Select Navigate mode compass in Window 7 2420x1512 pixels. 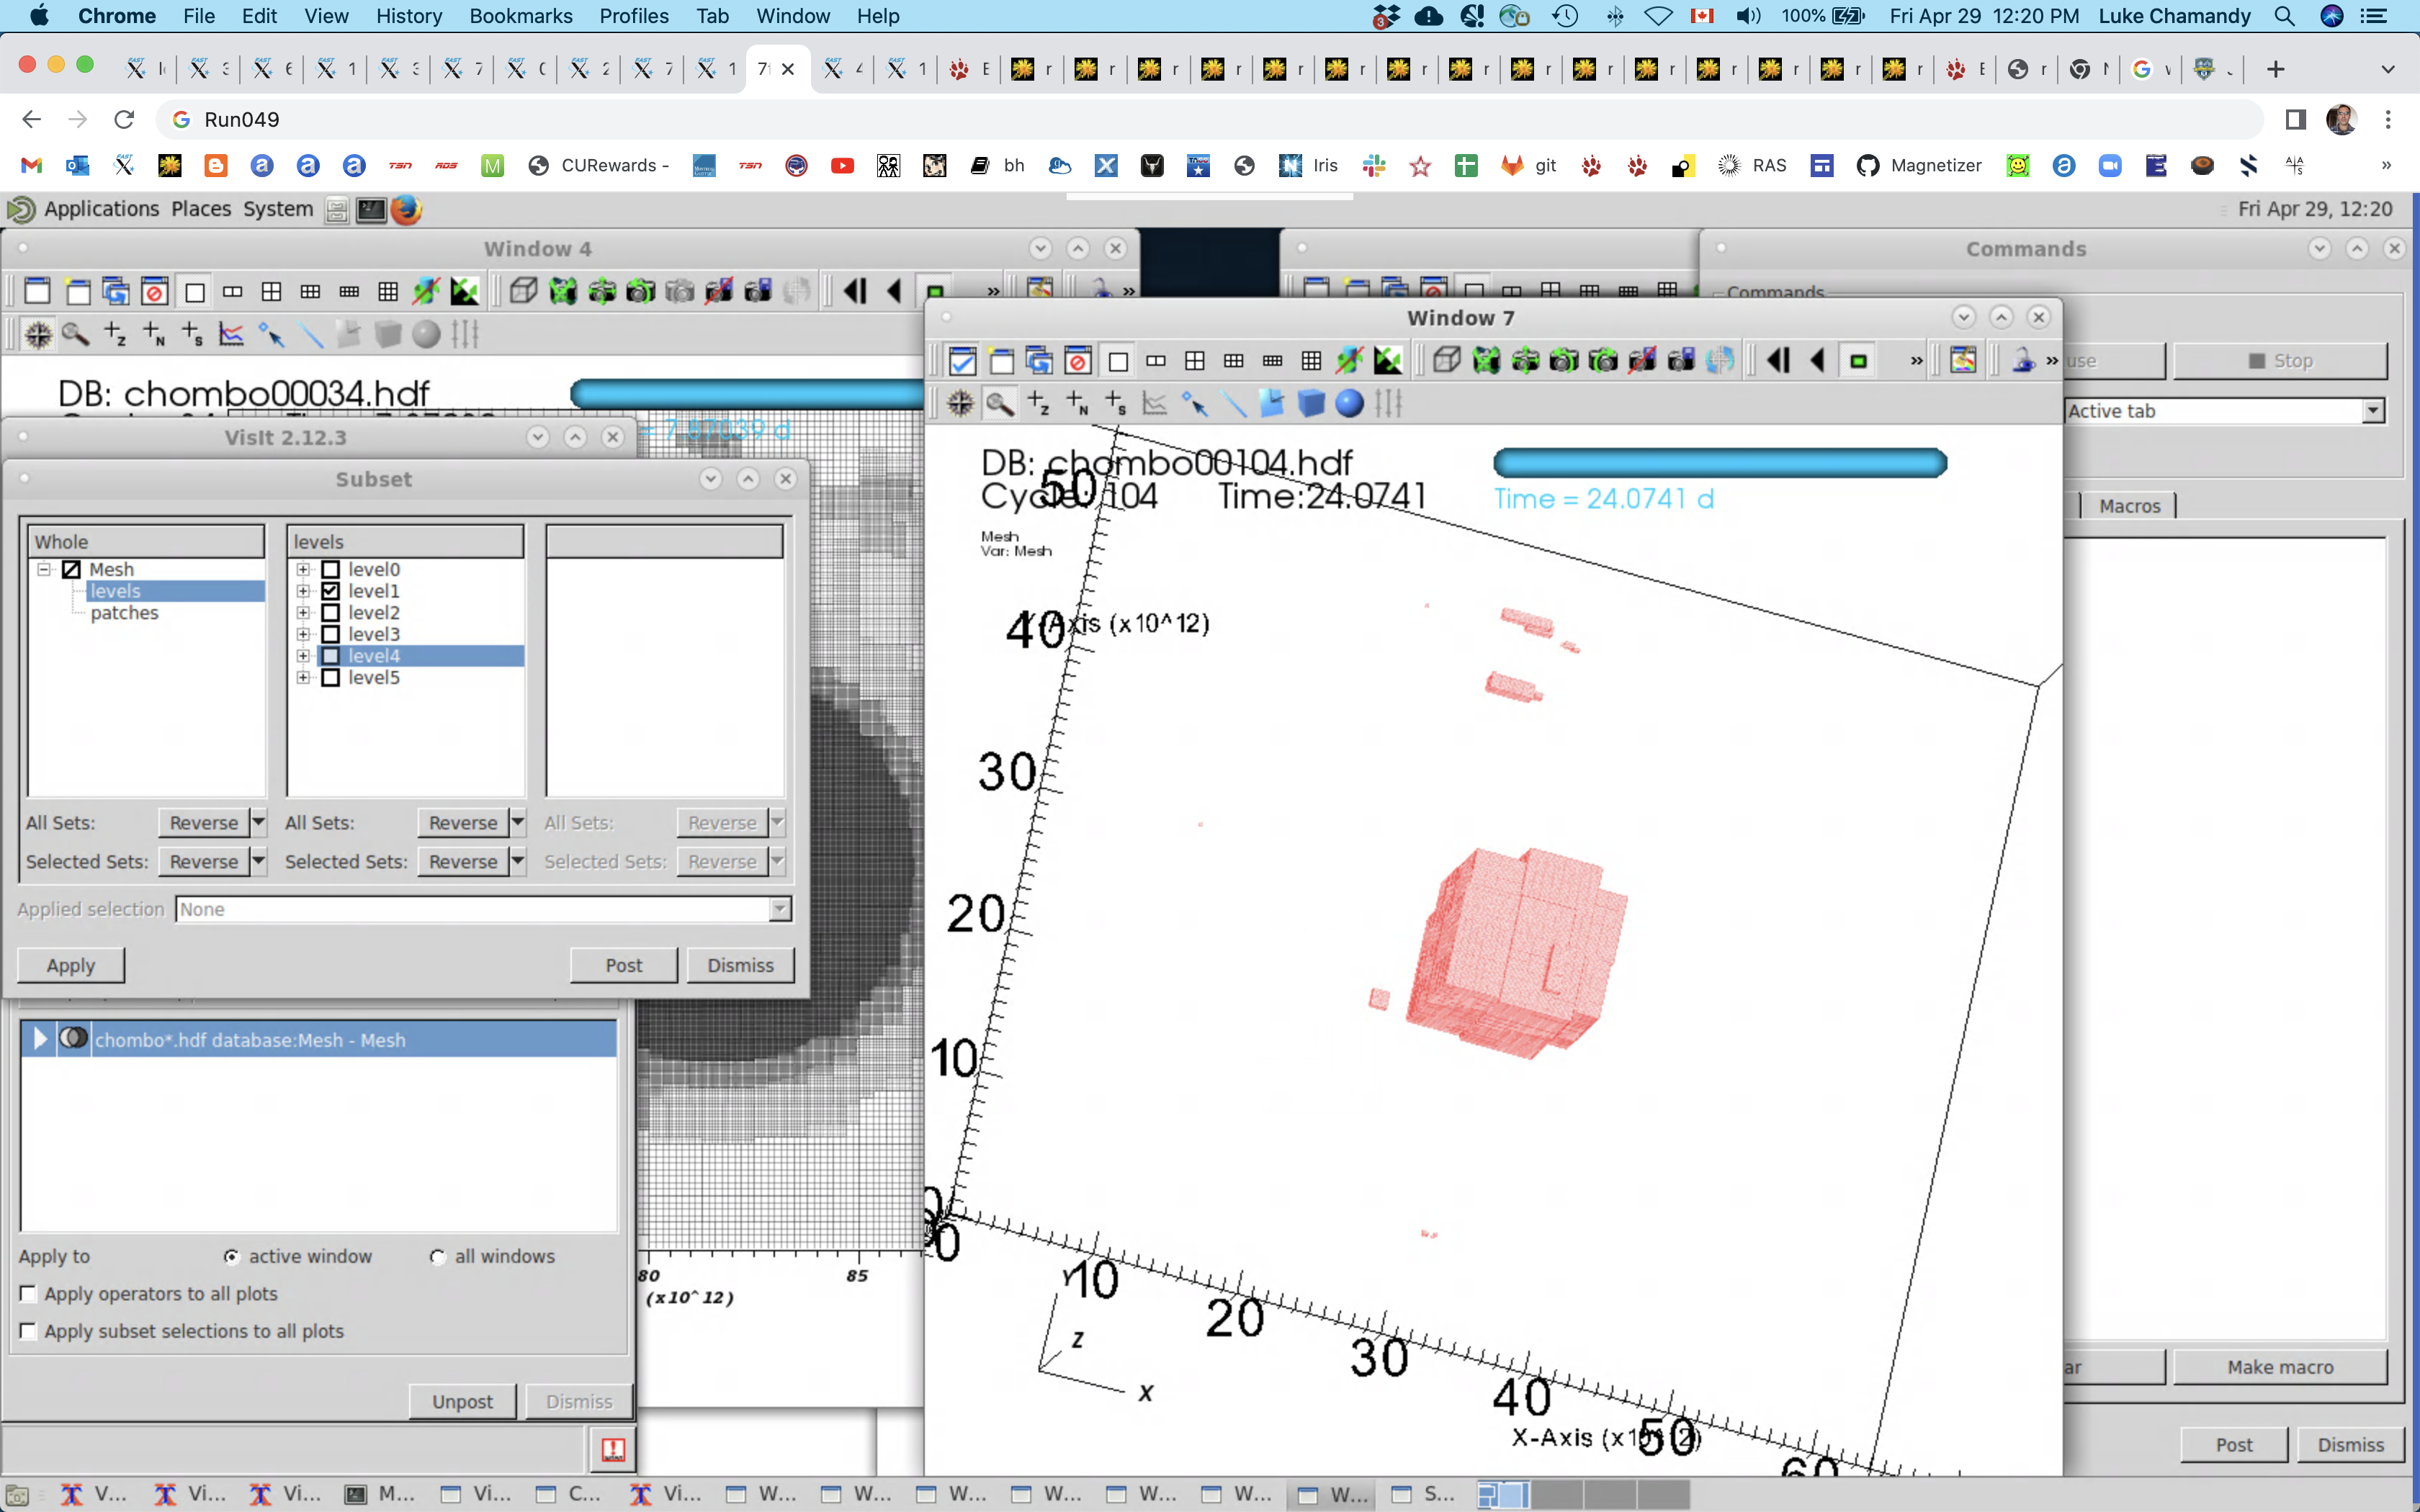pos(960,404)
